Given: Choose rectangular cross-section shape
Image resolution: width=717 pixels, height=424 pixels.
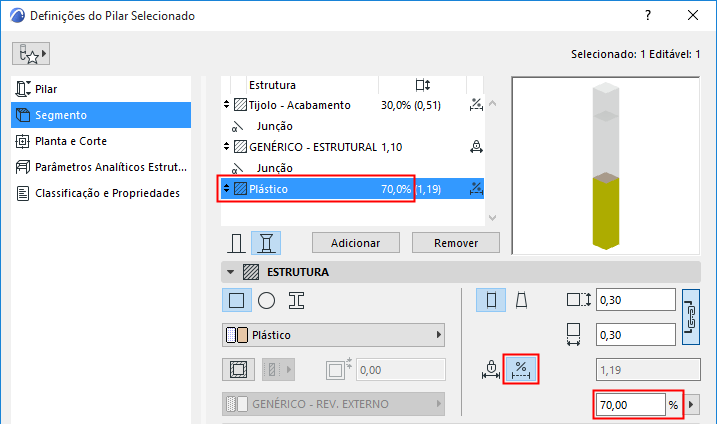Looking at the screenshot, I should [236, 299].
